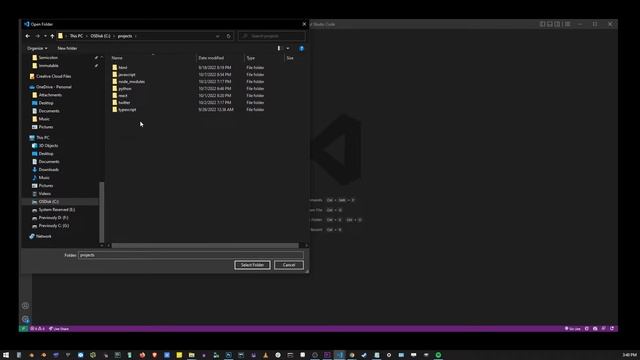Open the Windows Start menu
The width and height of the screenshot is (640, 360).
click(6, 355)
